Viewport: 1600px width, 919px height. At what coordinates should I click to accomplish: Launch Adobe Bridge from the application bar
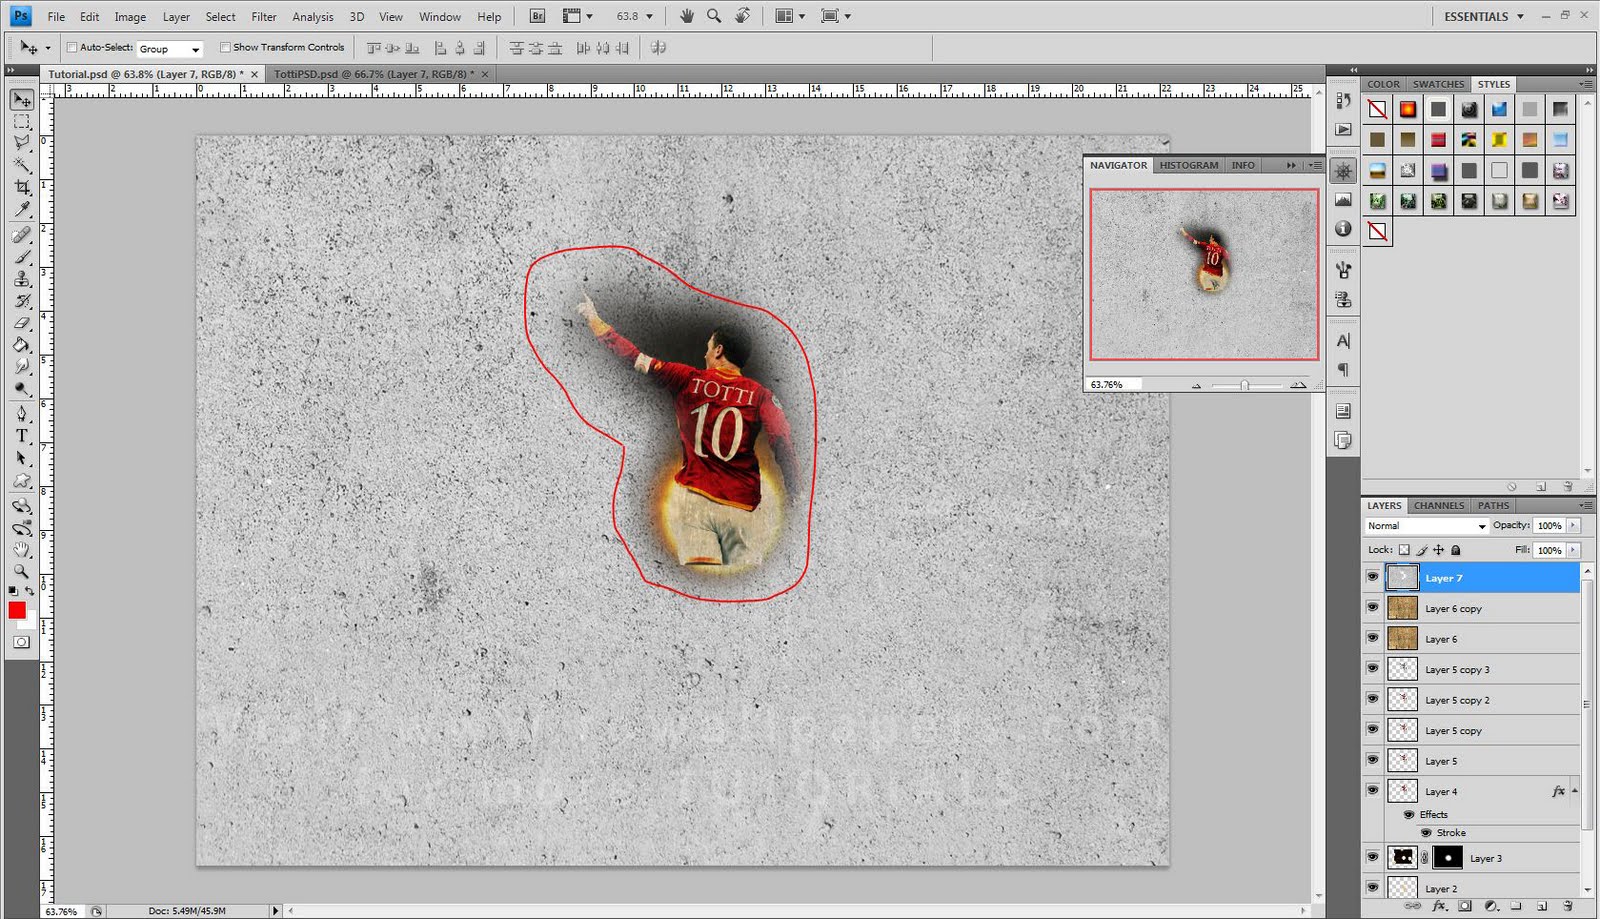(x=538, y=16)
